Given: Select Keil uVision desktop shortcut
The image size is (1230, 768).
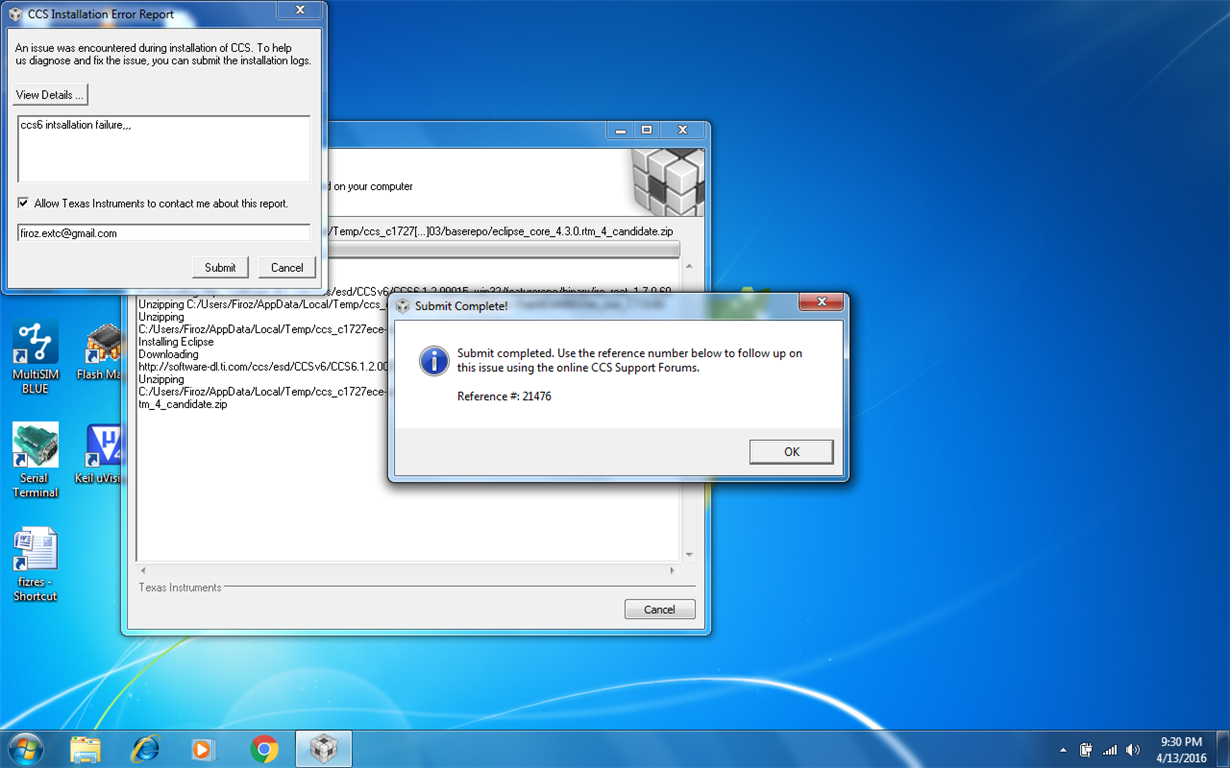Looking at the screenshot, I should (100, 454).
